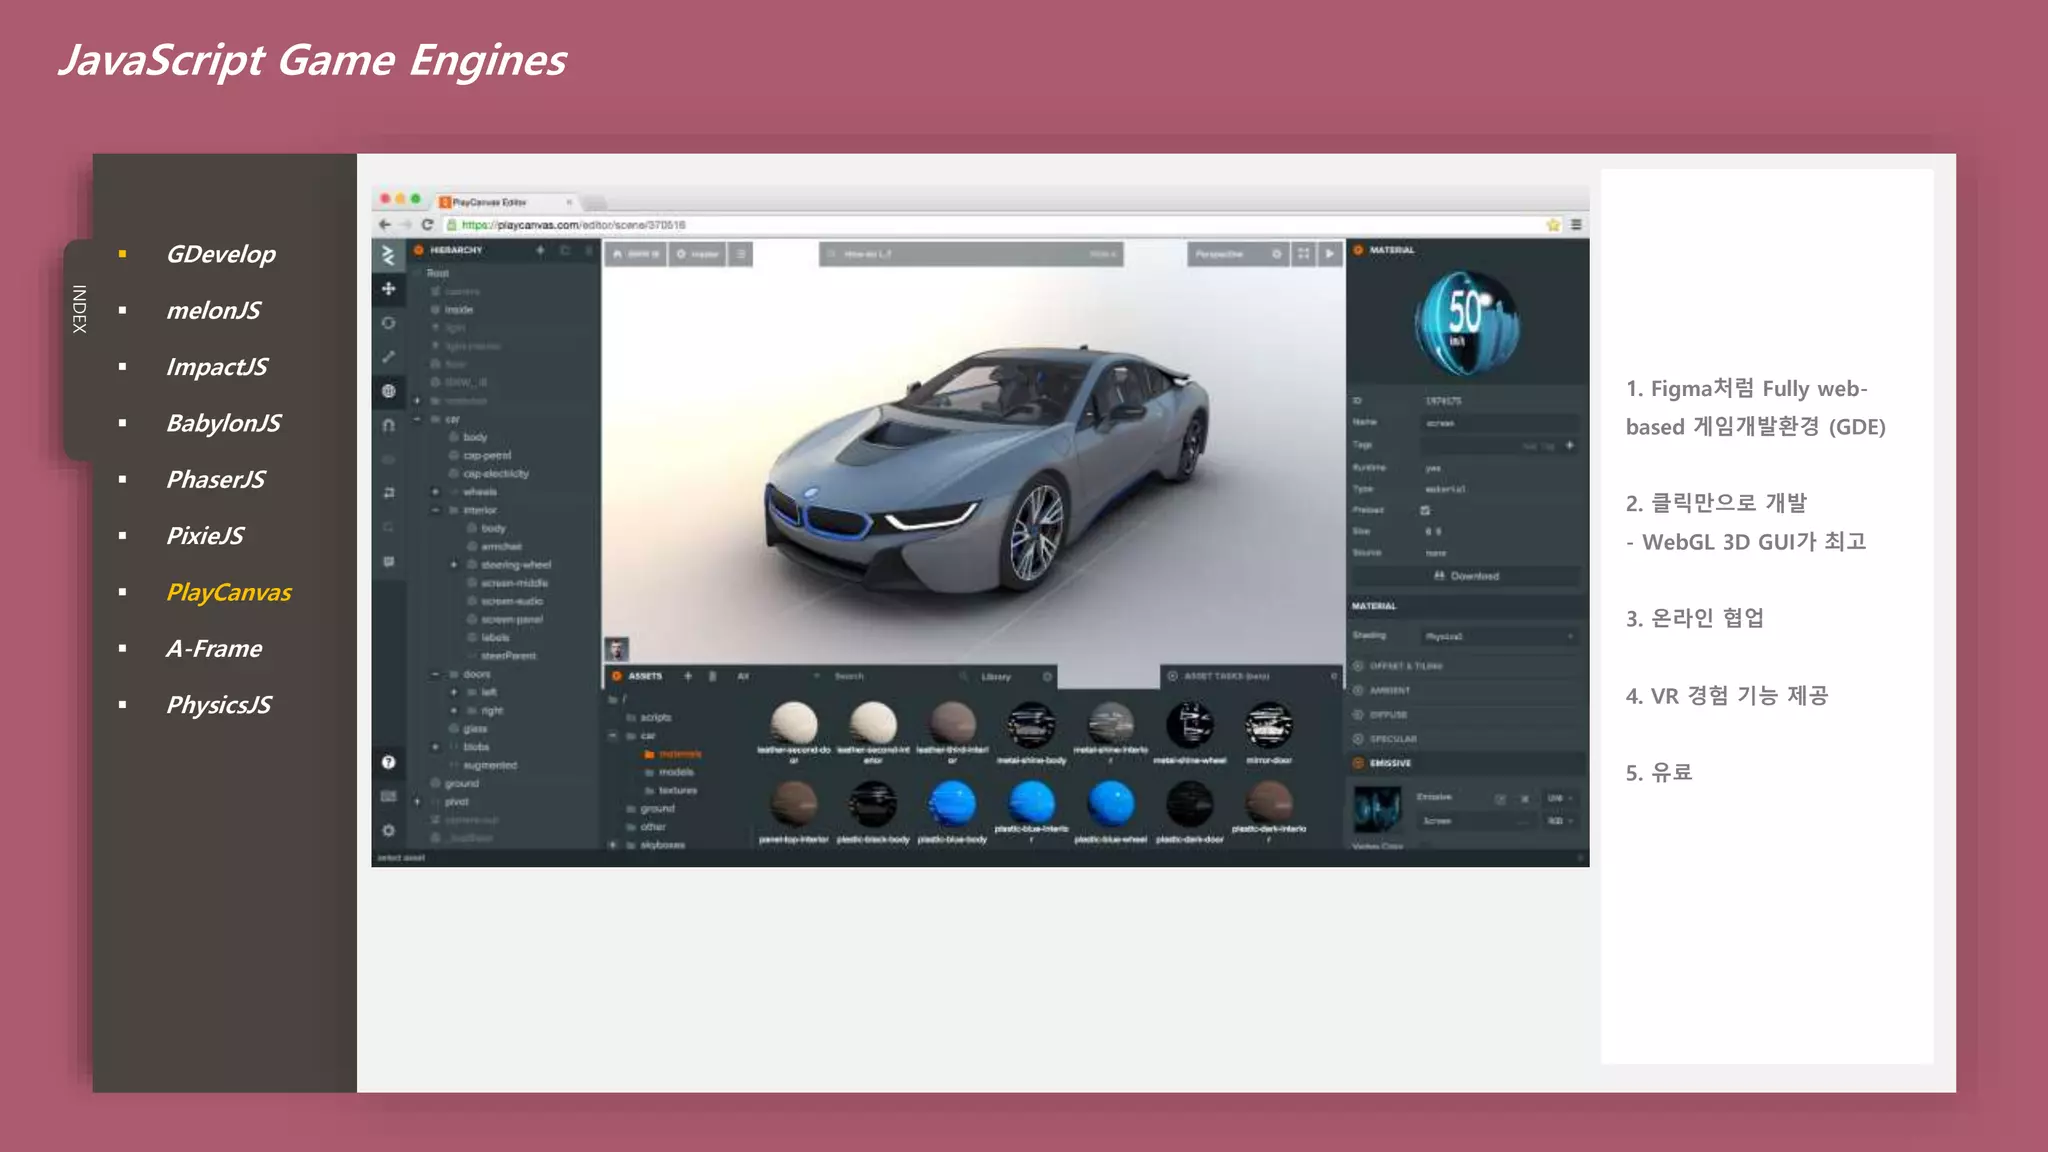2048x1152 pixels.
Task: Go to GDevelop in slide index
Action: point(221,254)
